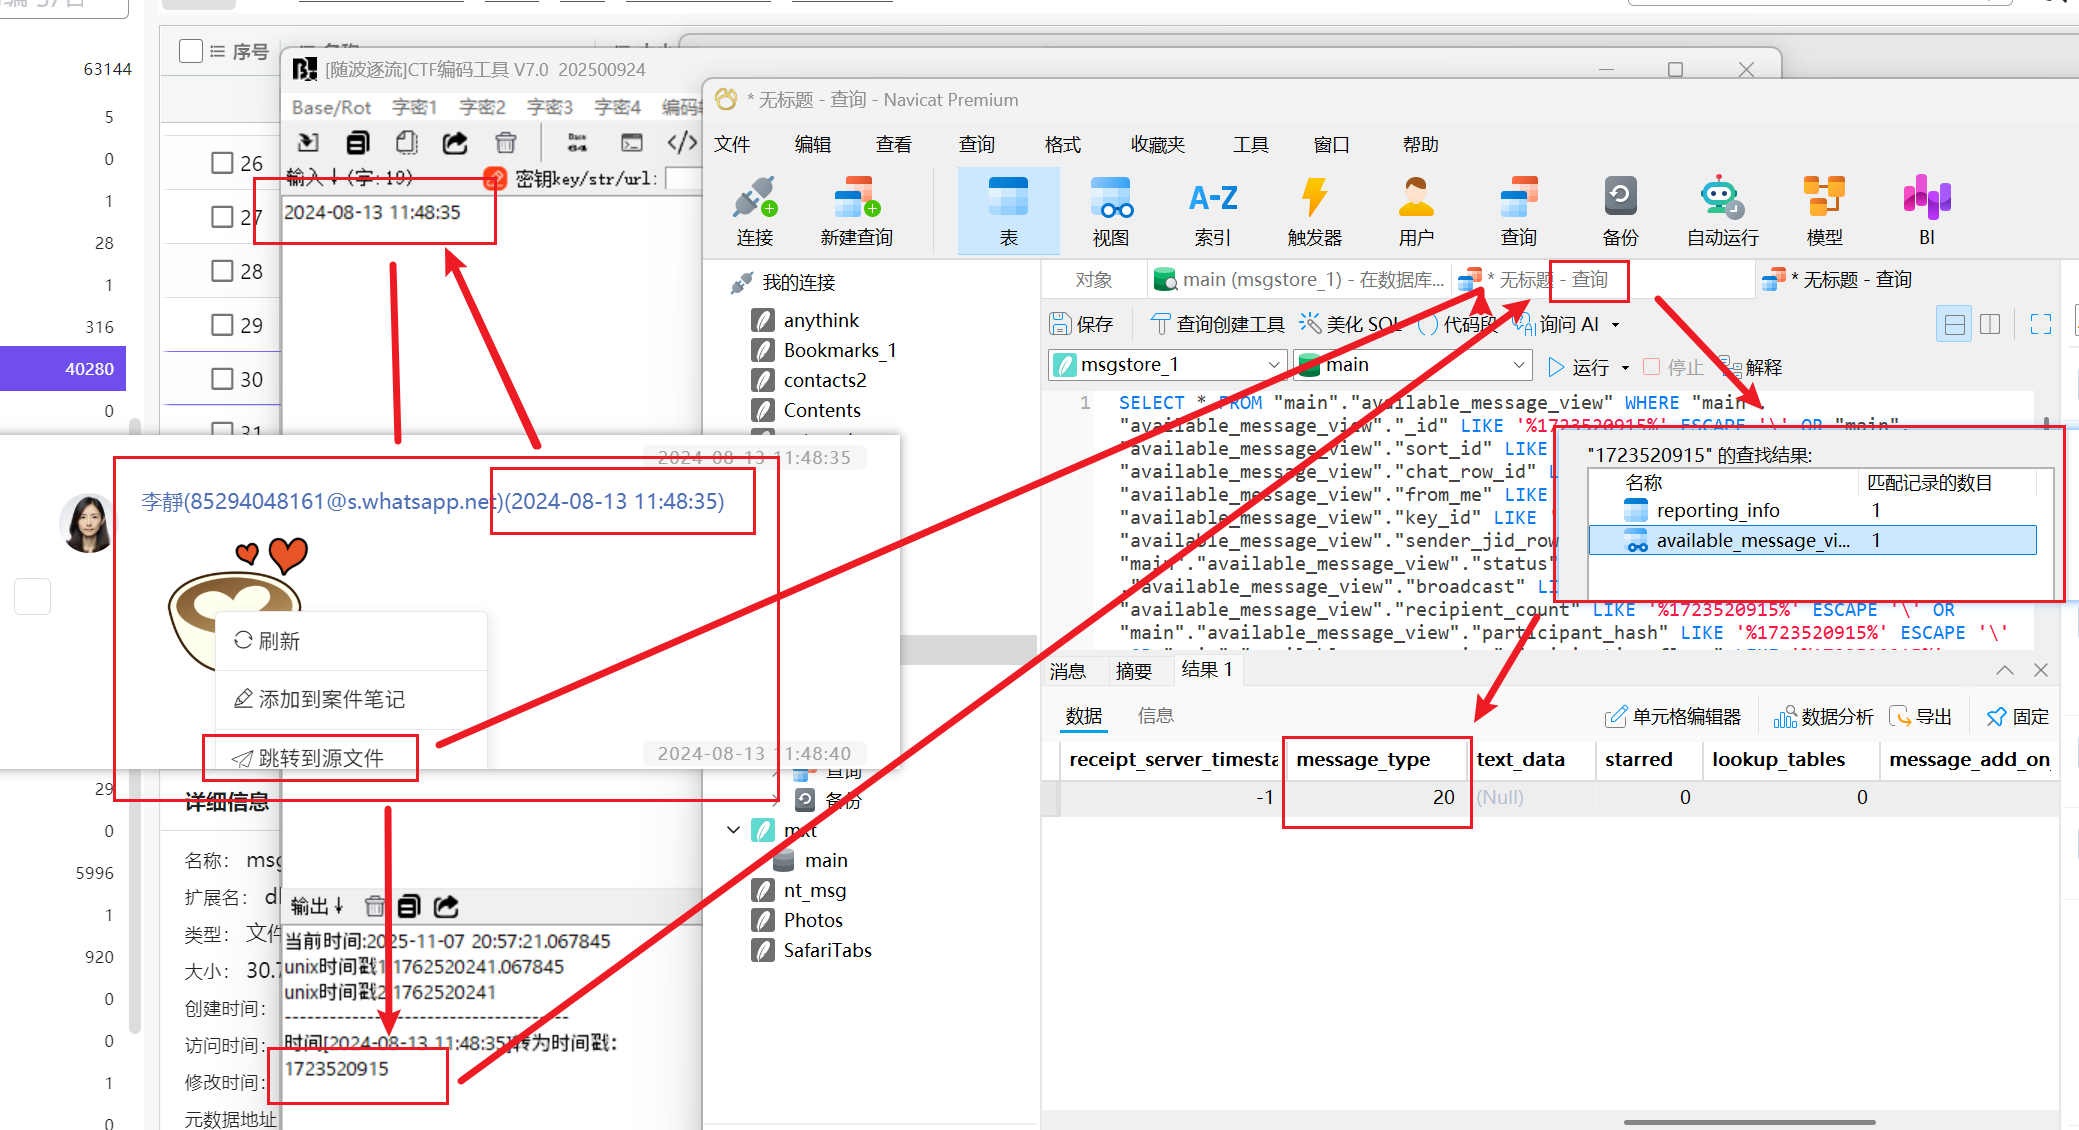Collapse the mxt connection tree node
The height and width of the screenshot is (1130, 2079).
pyautogui.click(x=733, y=830)
